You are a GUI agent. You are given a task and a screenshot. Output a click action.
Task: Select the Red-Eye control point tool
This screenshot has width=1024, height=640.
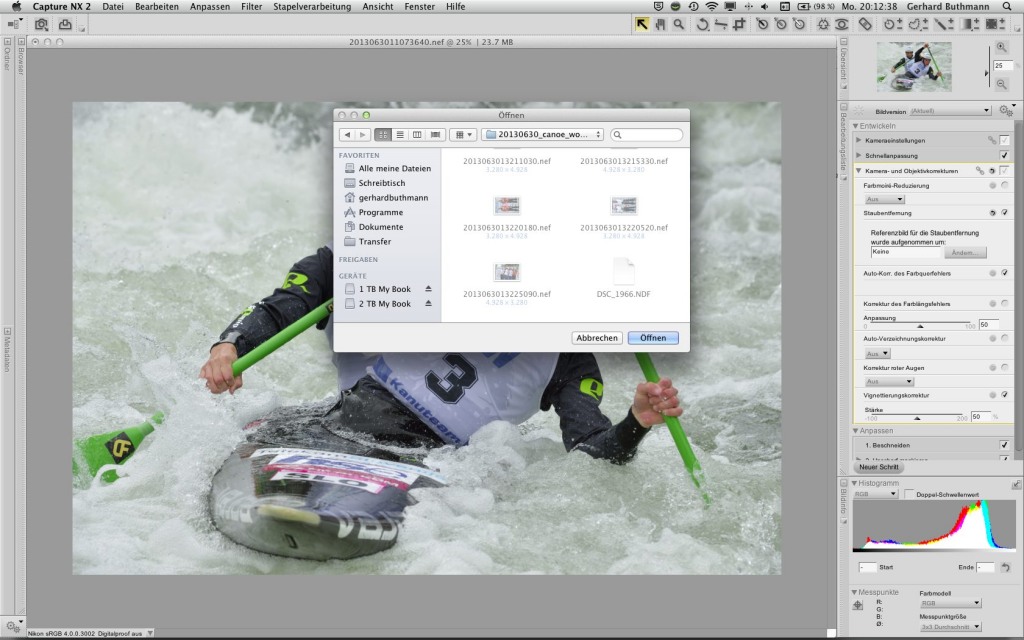coord(842,25)
